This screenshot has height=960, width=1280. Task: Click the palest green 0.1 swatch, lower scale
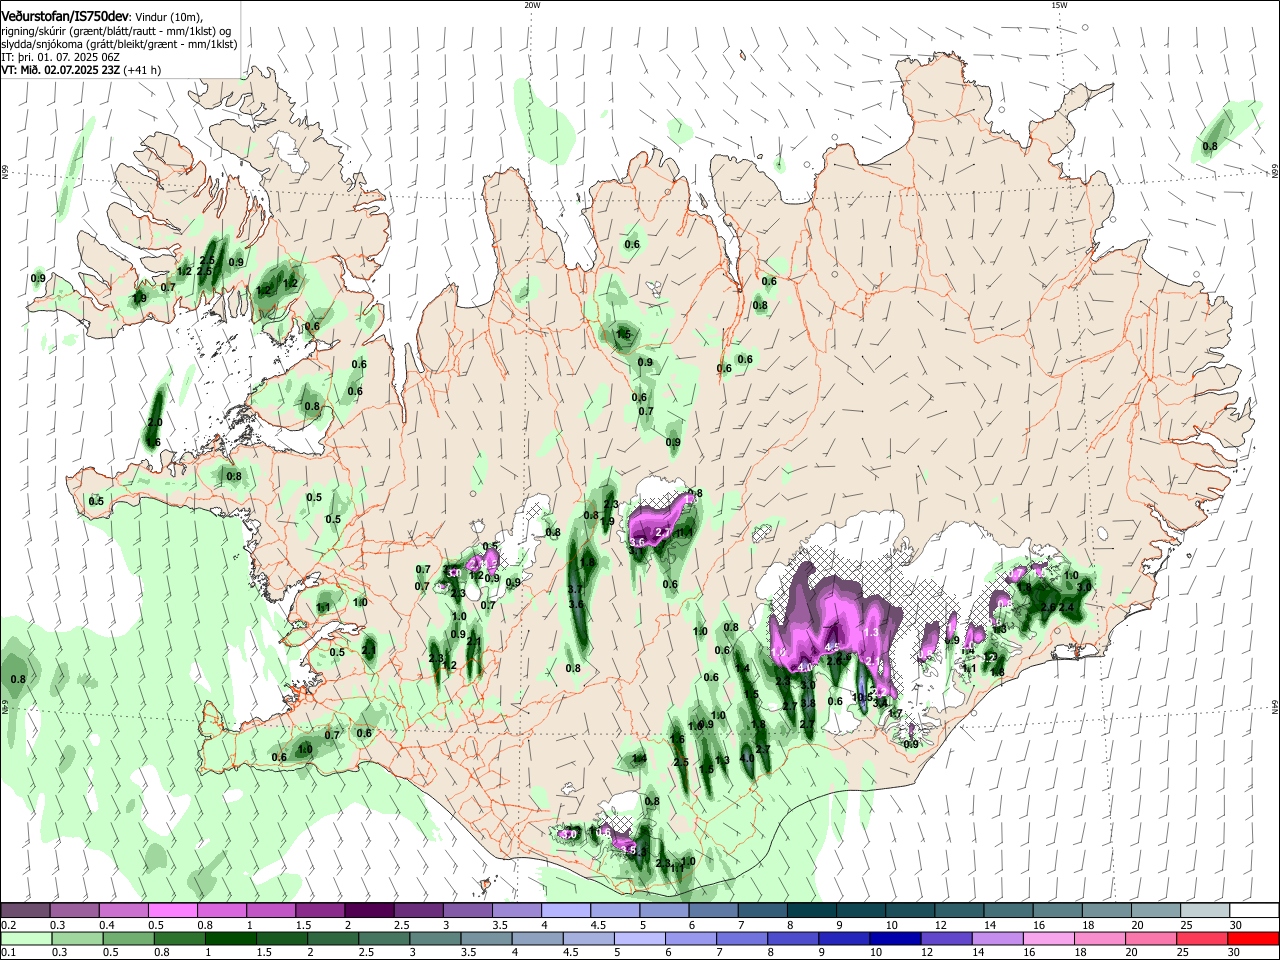(25, 939)
